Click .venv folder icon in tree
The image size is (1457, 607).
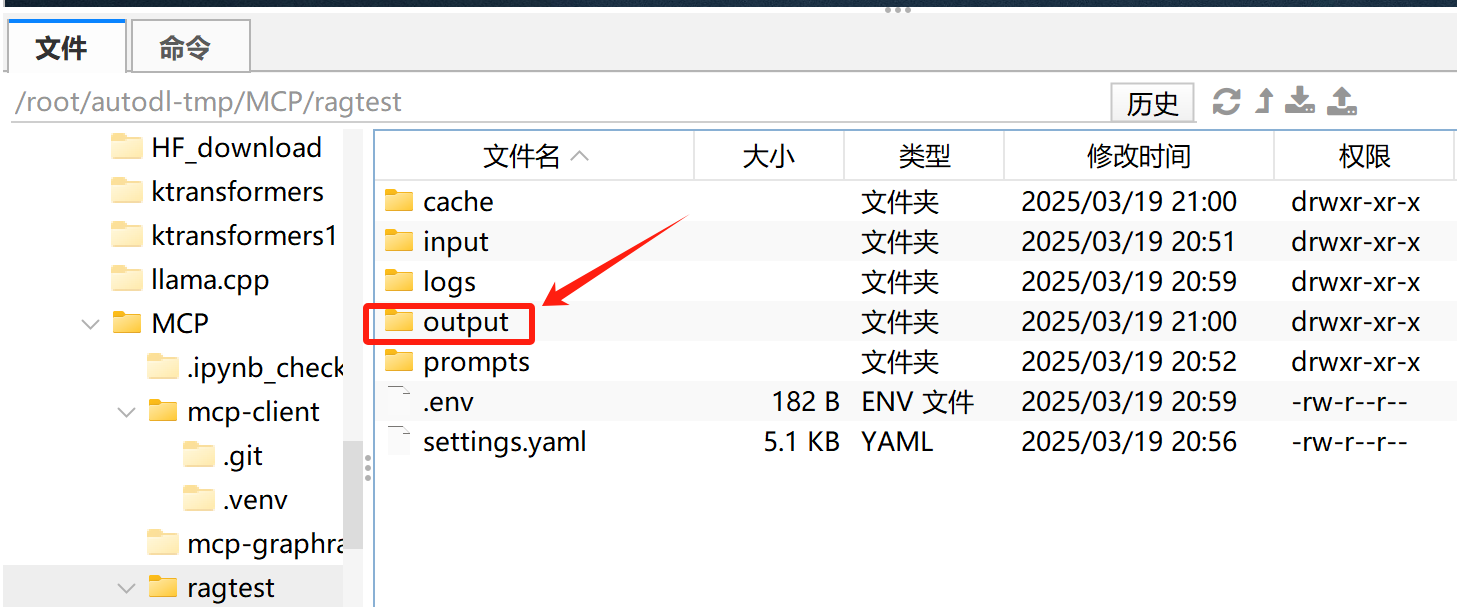pyautogui.click(x=198, y=499)
